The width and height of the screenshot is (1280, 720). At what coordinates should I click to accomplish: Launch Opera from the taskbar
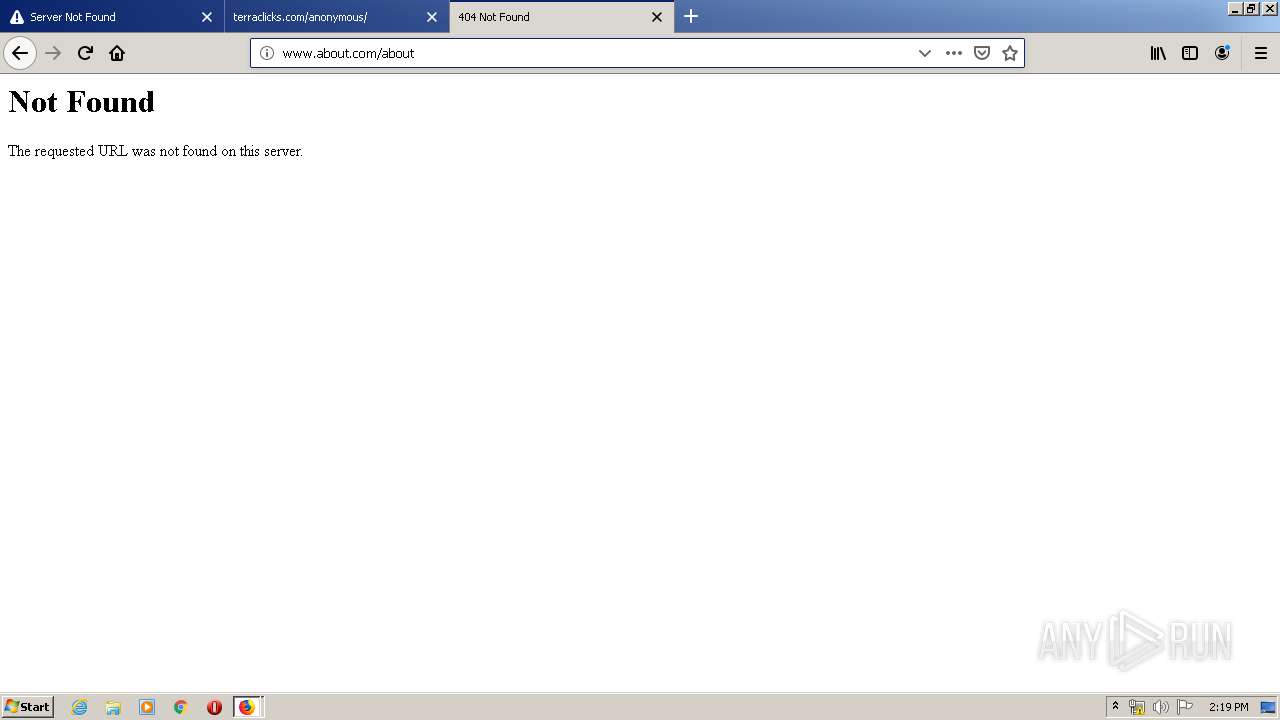214,707
